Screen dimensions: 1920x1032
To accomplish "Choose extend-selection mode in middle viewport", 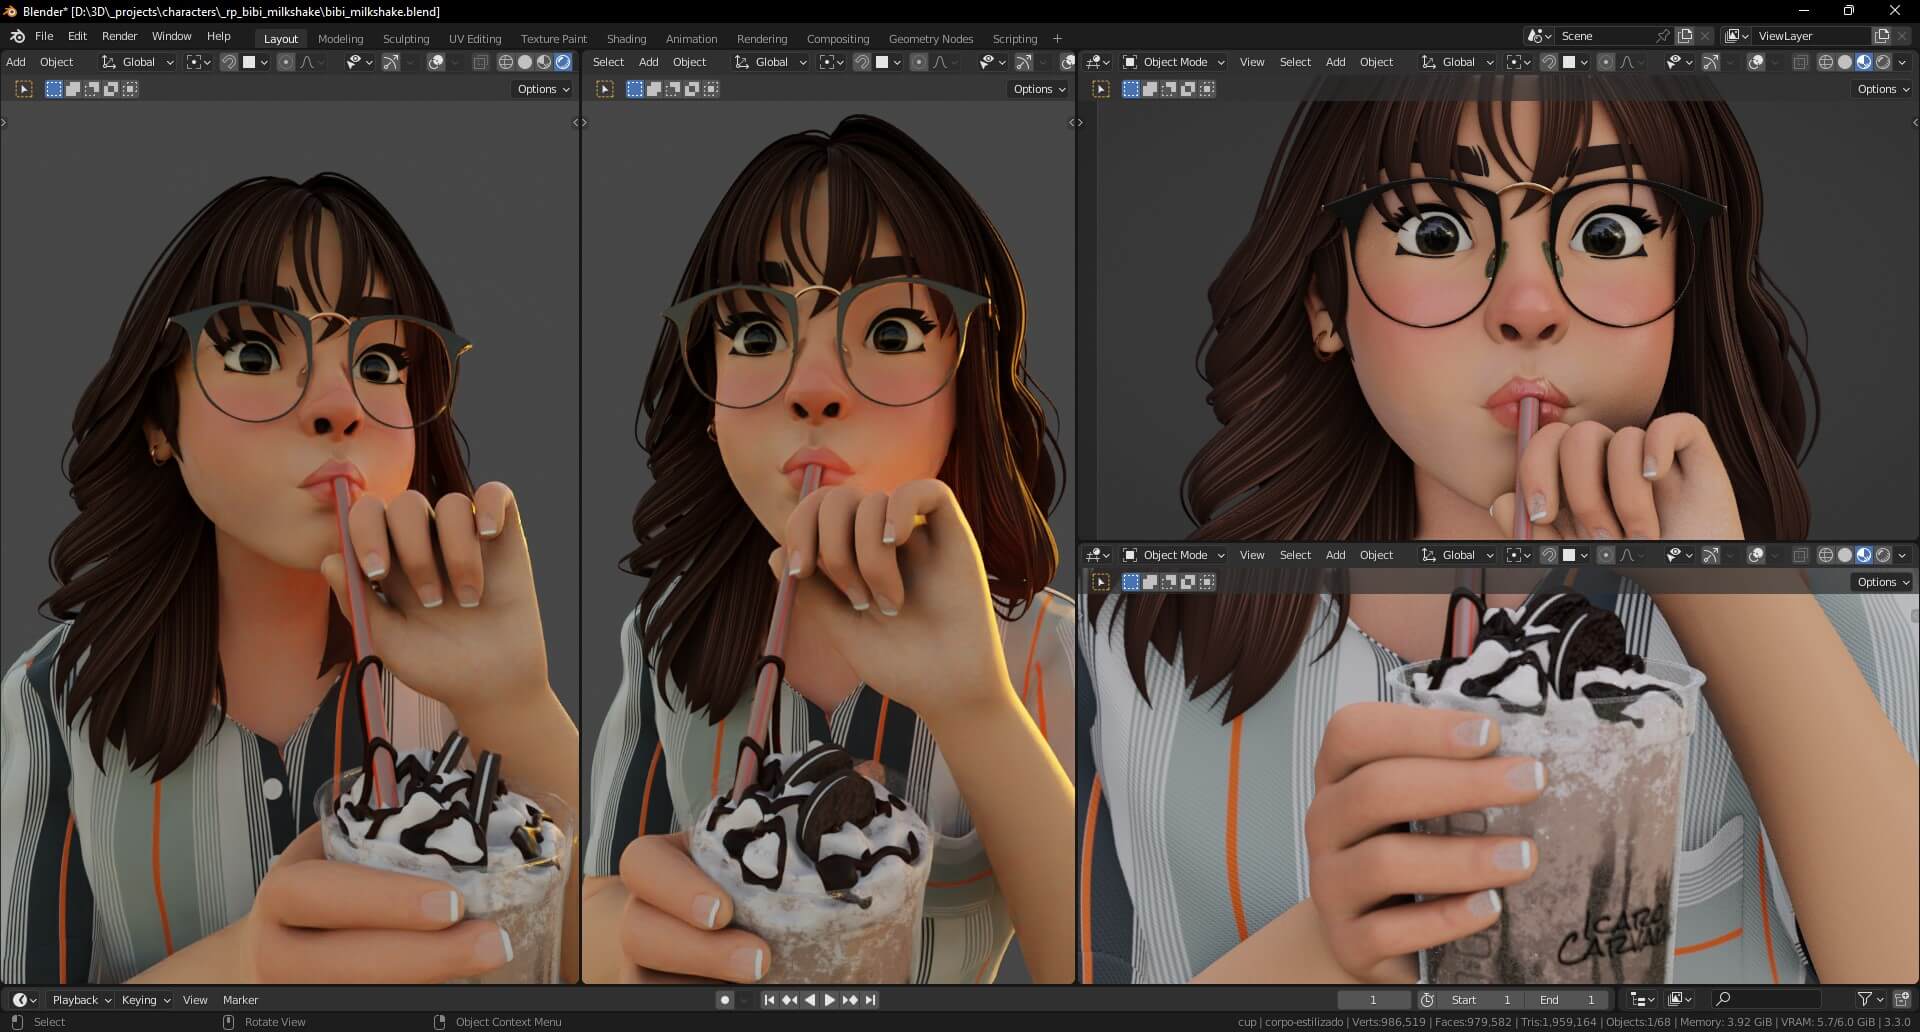I will 654,89.
